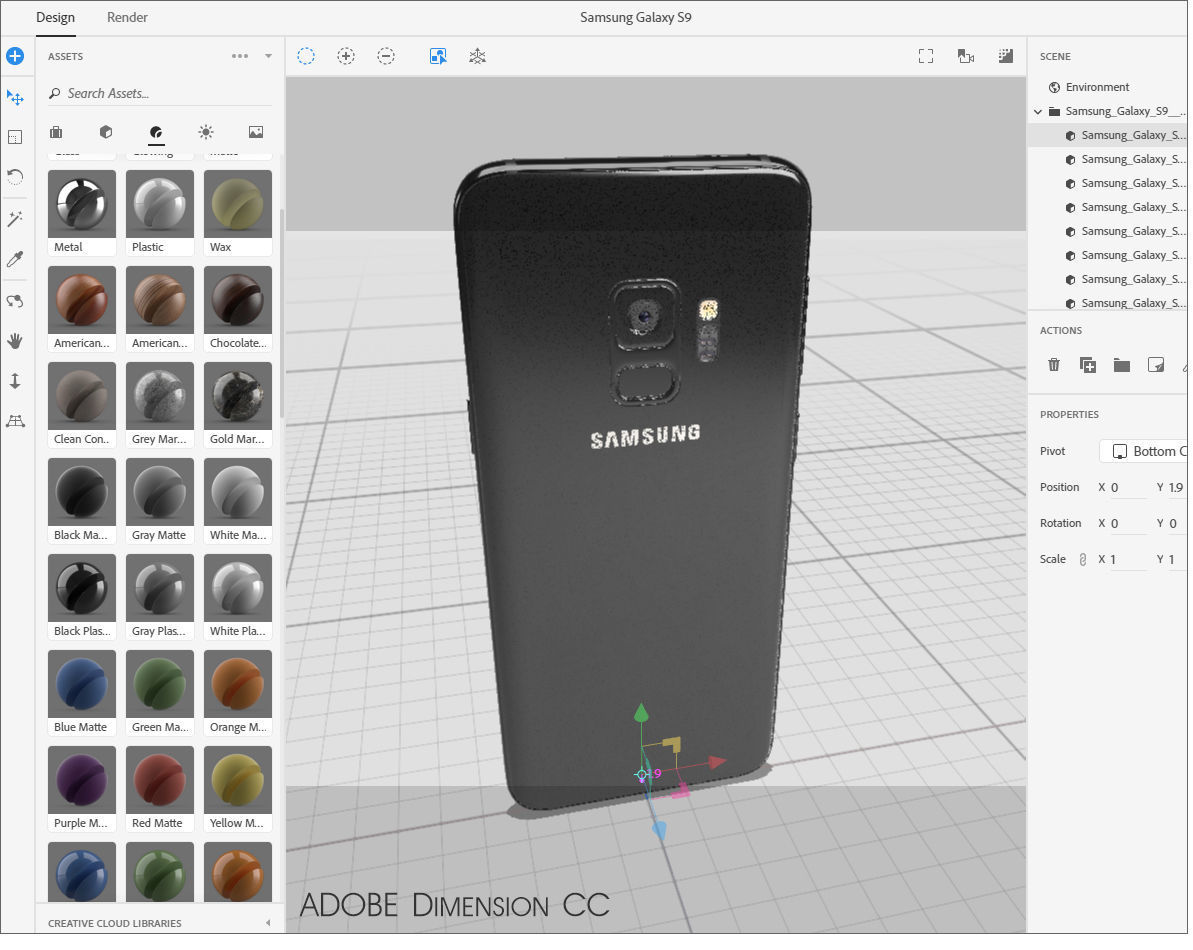Toggle render preview icon
The image size is (1193, 950).
pyautogui.click(x=1006, y=56)
